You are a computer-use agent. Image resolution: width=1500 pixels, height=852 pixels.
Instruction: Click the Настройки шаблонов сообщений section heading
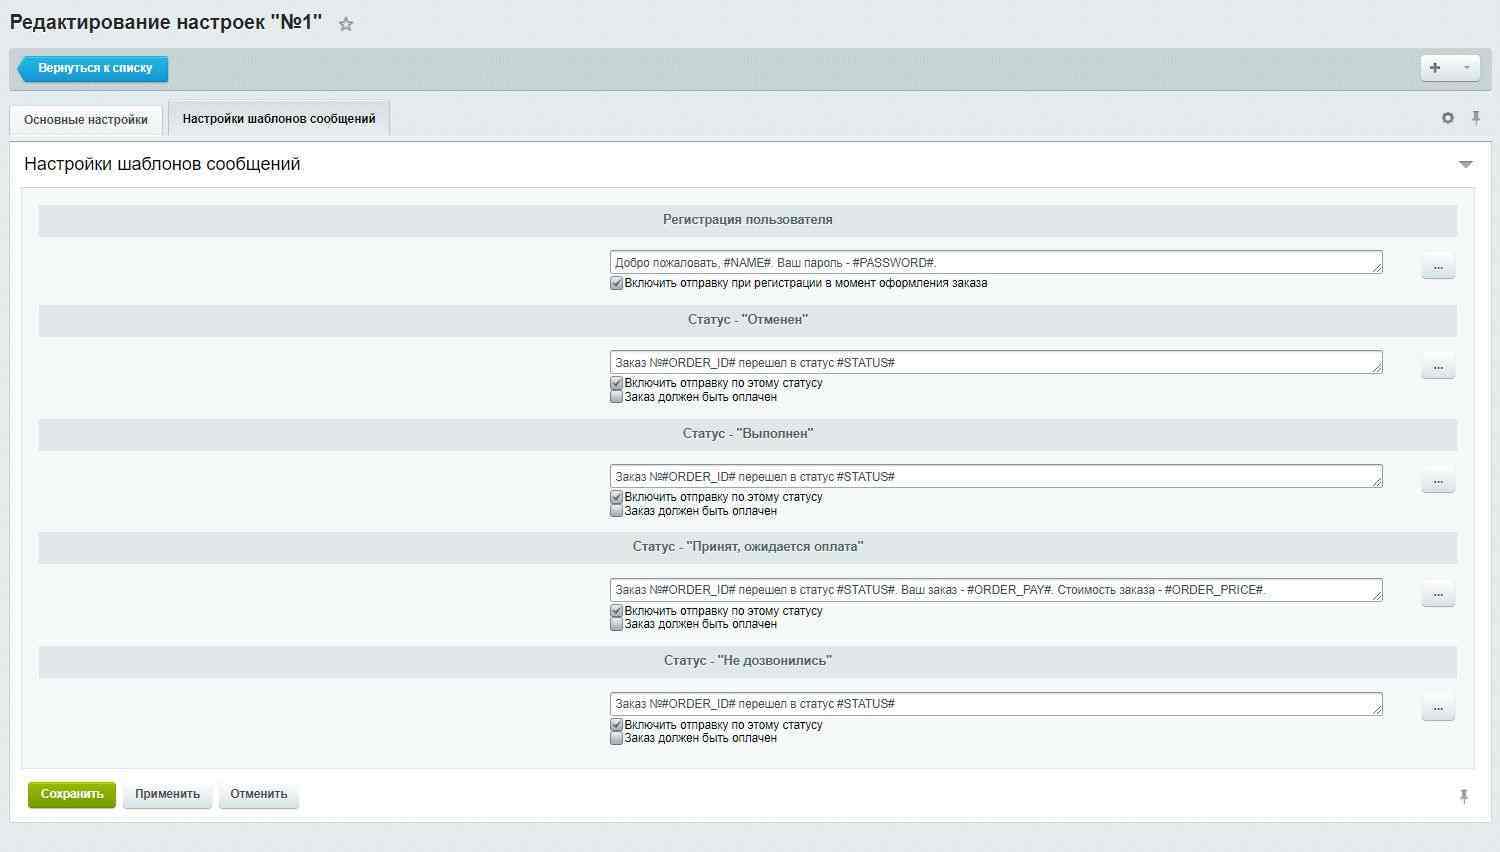coord(162,164)
